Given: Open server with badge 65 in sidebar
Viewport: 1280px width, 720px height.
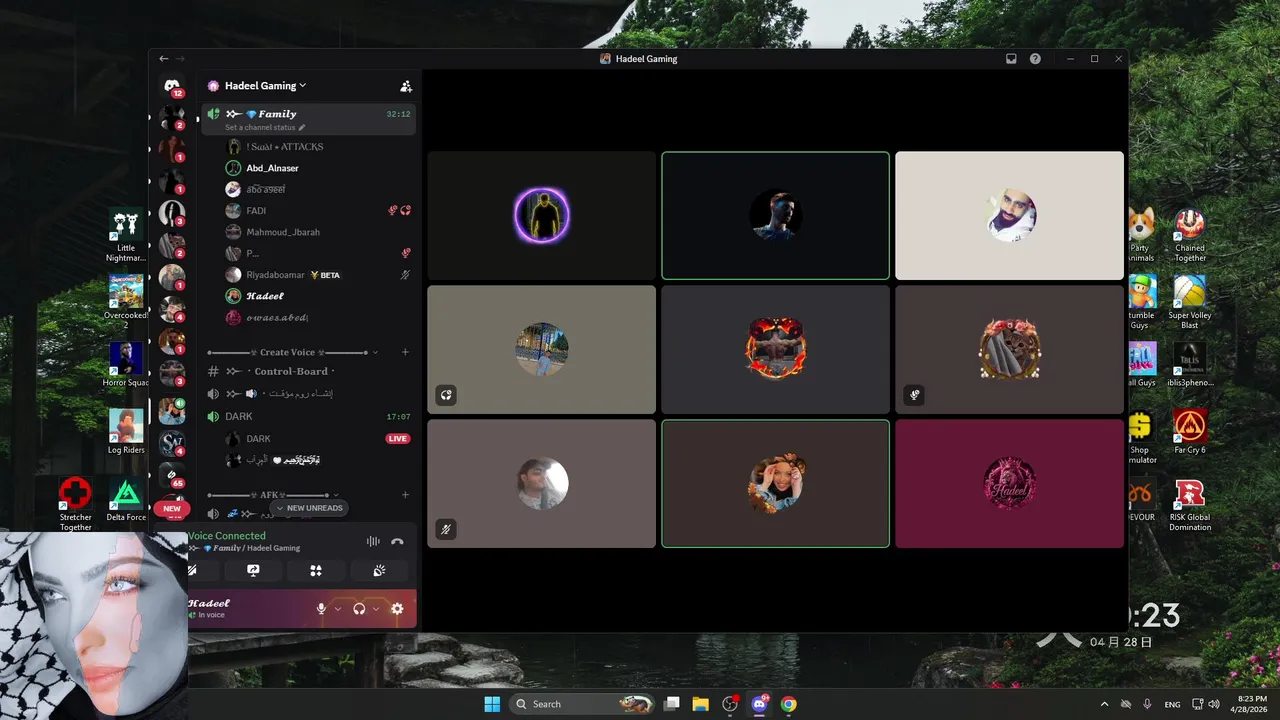Looking at the screenshot, I should [172, 476].
